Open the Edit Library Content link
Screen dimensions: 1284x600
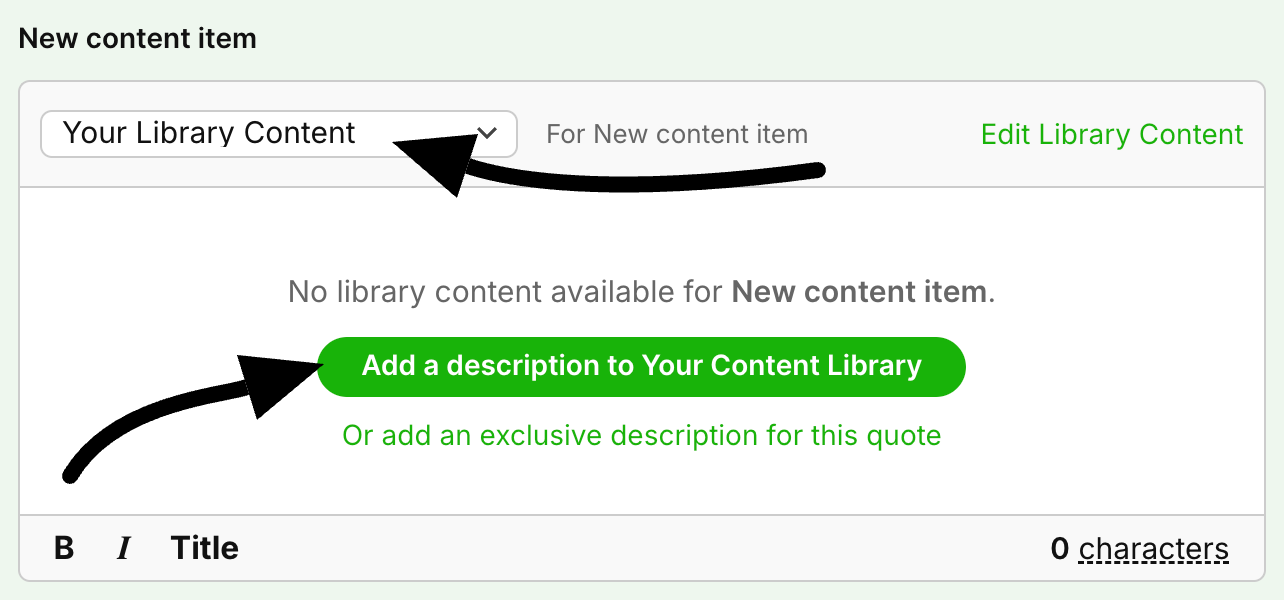pos(1112,134)
